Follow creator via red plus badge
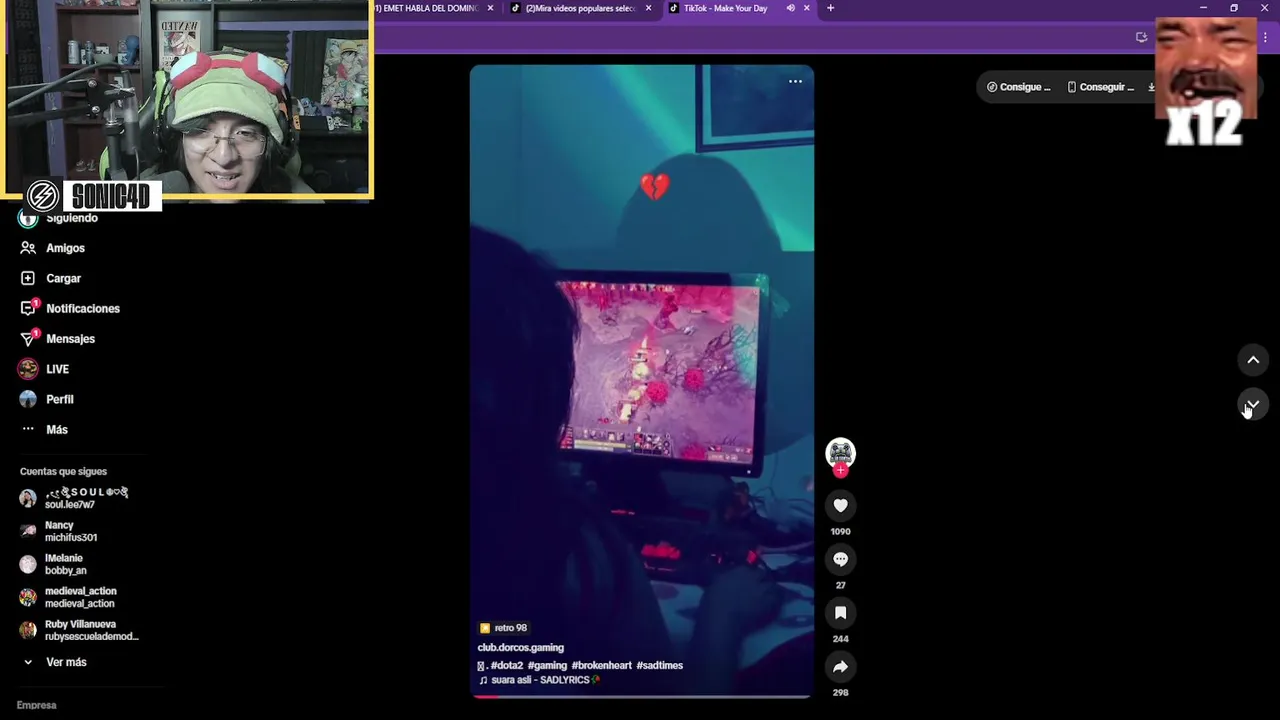 [840, 471]
